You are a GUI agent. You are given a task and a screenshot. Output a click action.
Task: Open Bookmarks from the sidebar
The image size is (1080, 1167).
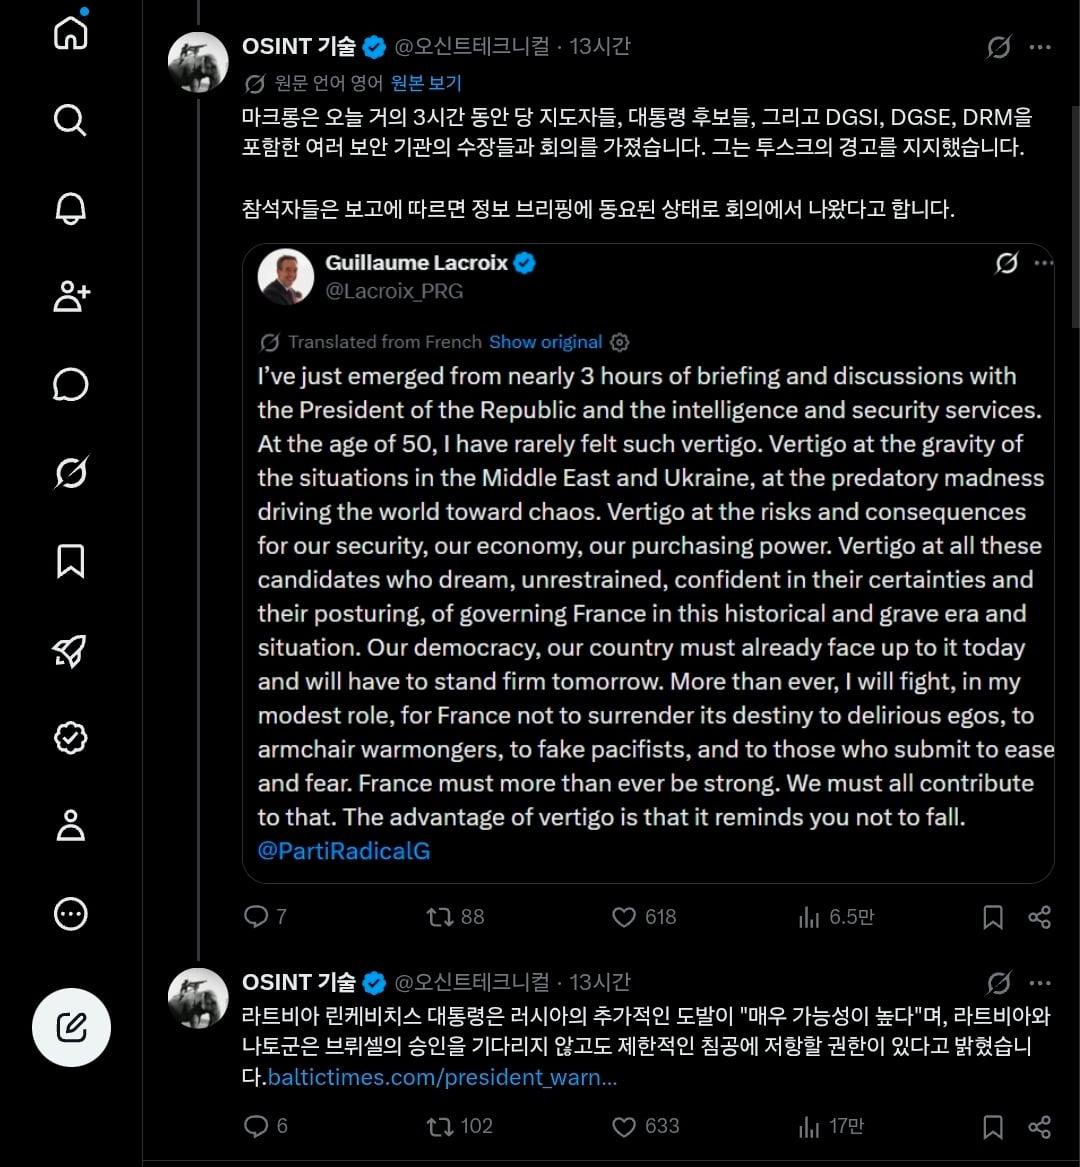(x=71, y=561)
